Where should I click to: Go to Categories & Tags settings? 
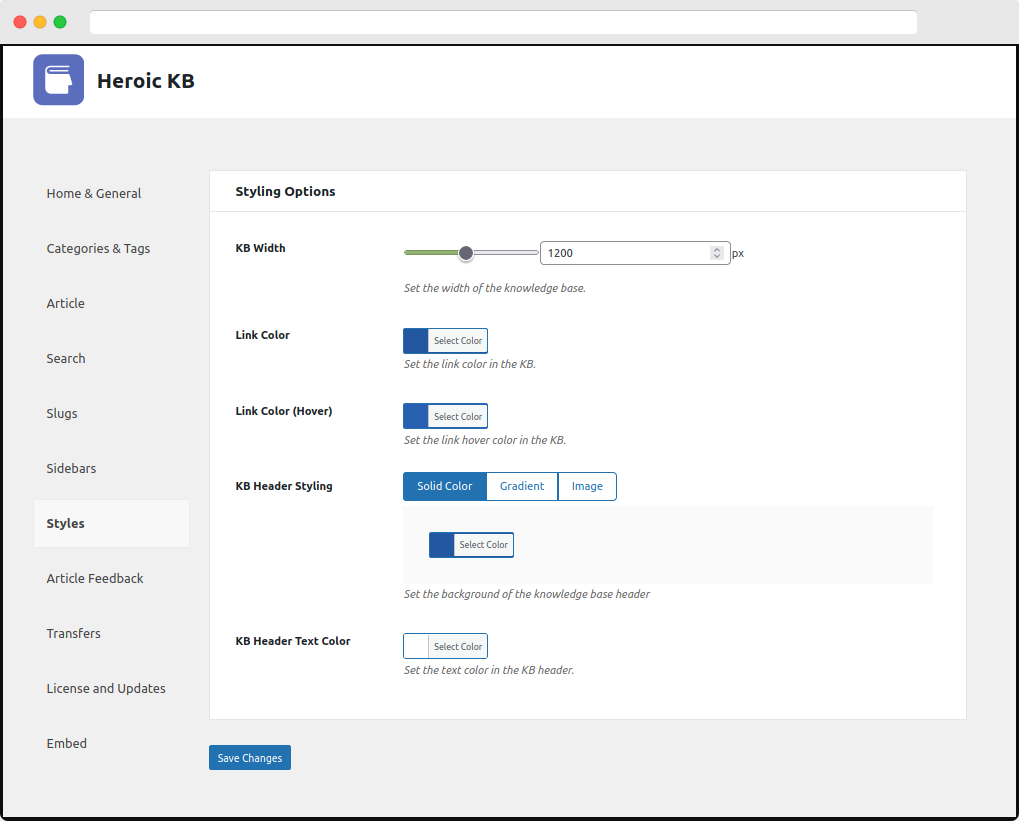click(98, 249)
